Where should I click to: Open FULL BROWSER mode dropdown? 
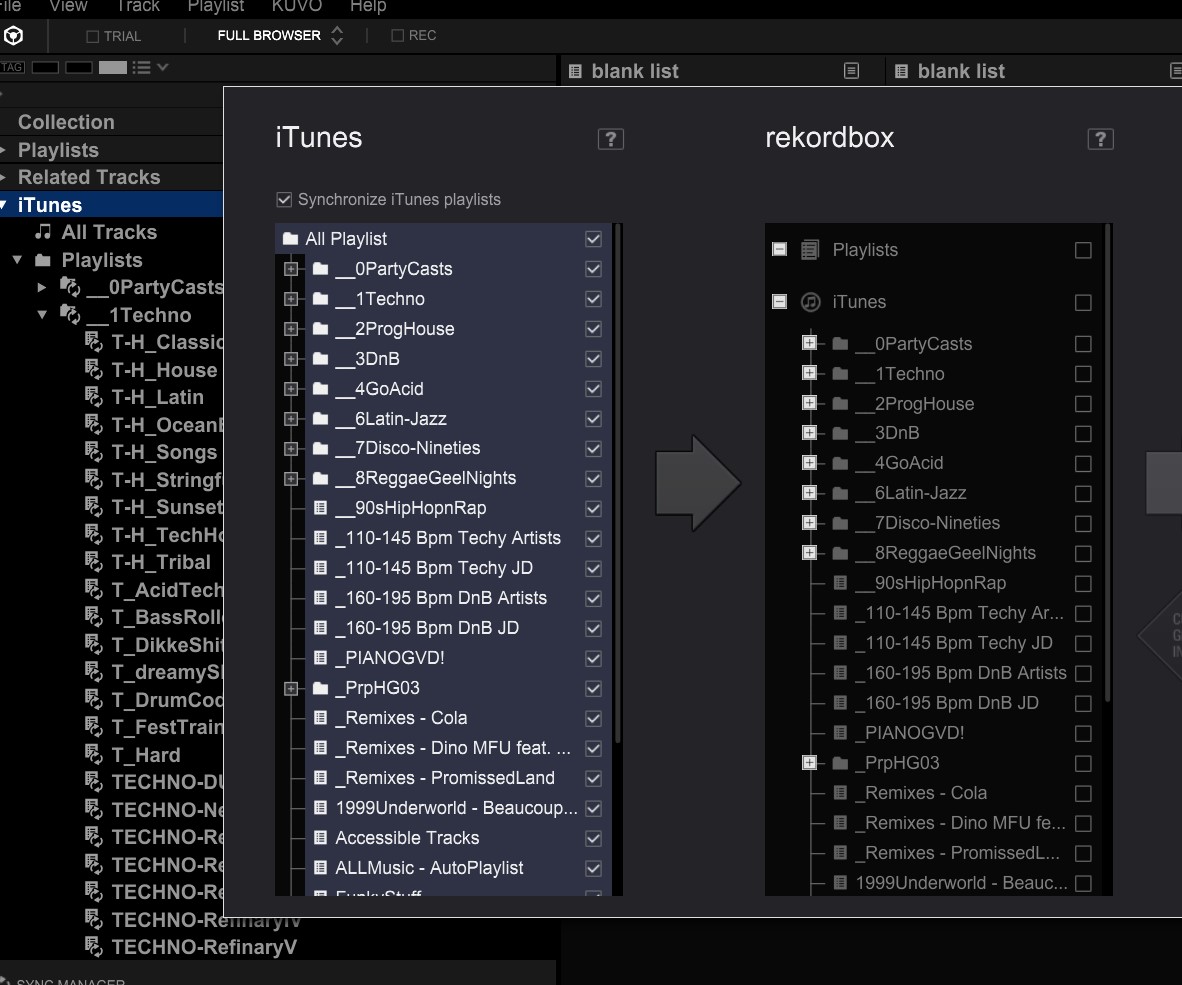tap(280, 35)
